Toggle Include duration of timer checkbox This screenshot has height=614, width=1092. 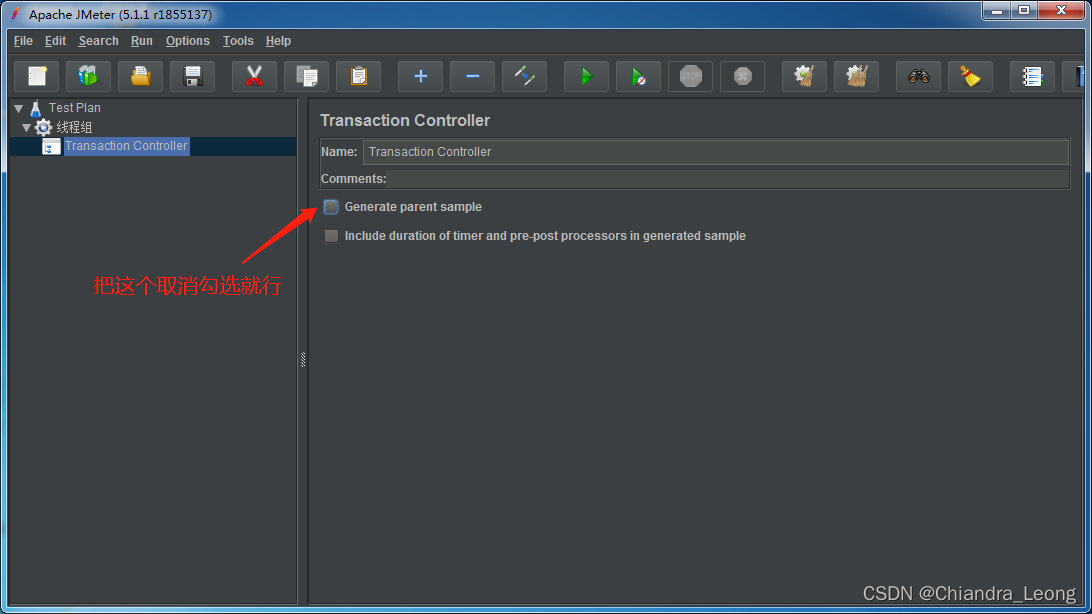pyautogui.click(x=331, y=236)
